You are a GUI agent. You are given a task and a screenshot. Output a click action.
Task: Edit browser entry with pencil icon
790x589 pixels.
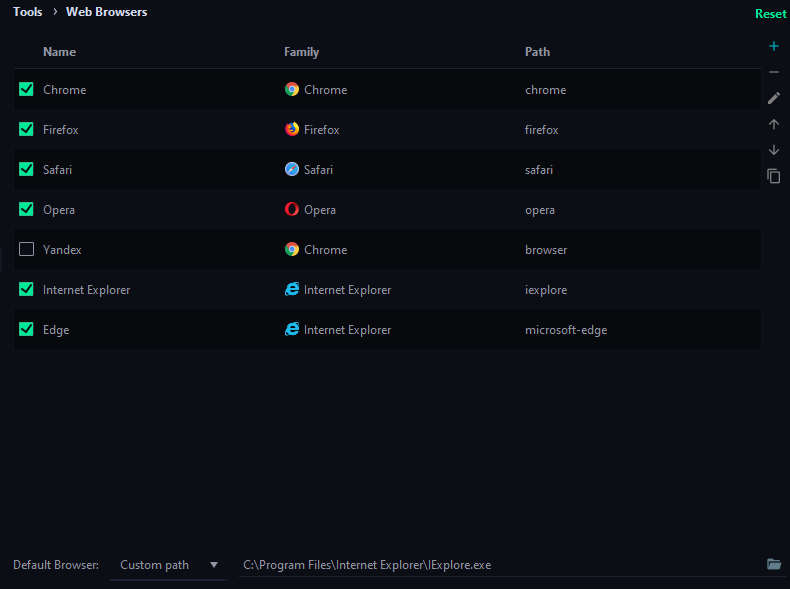point(773,98)
